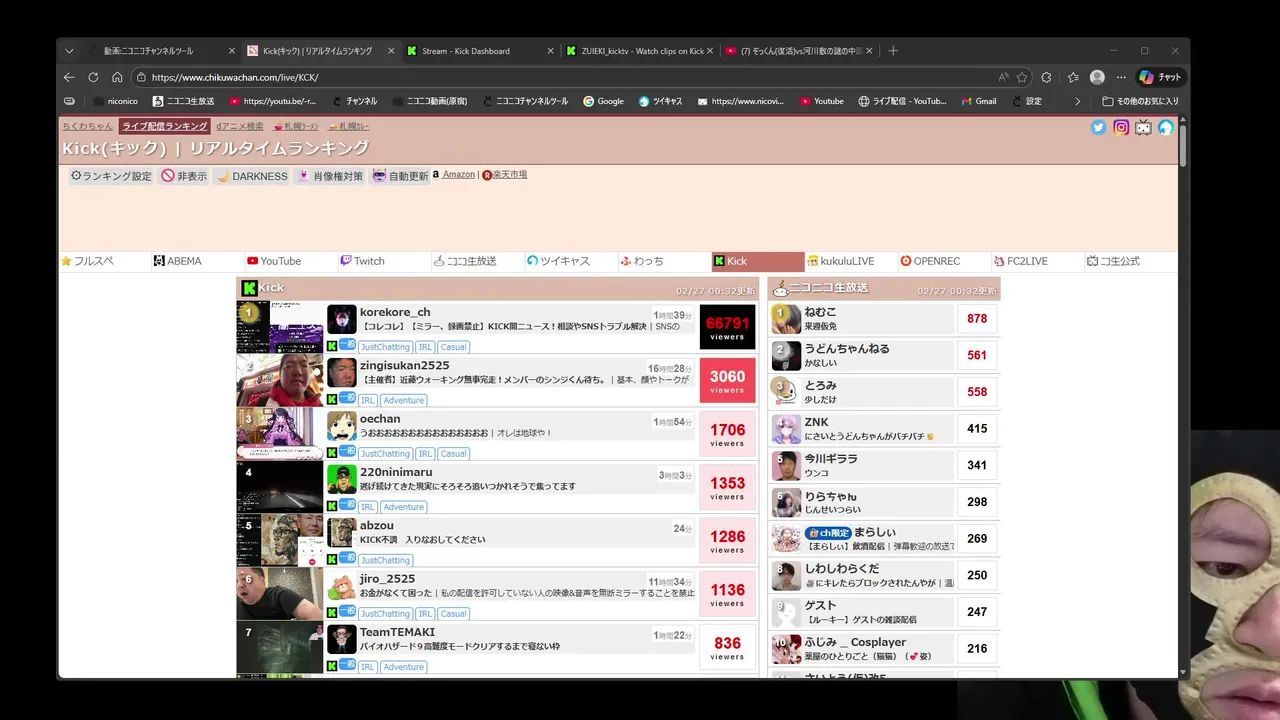Click ねむこ's avatar in ニコニコ生放送 list
Viewport: 1280px width, 720px height.
[x=786, y=319]
